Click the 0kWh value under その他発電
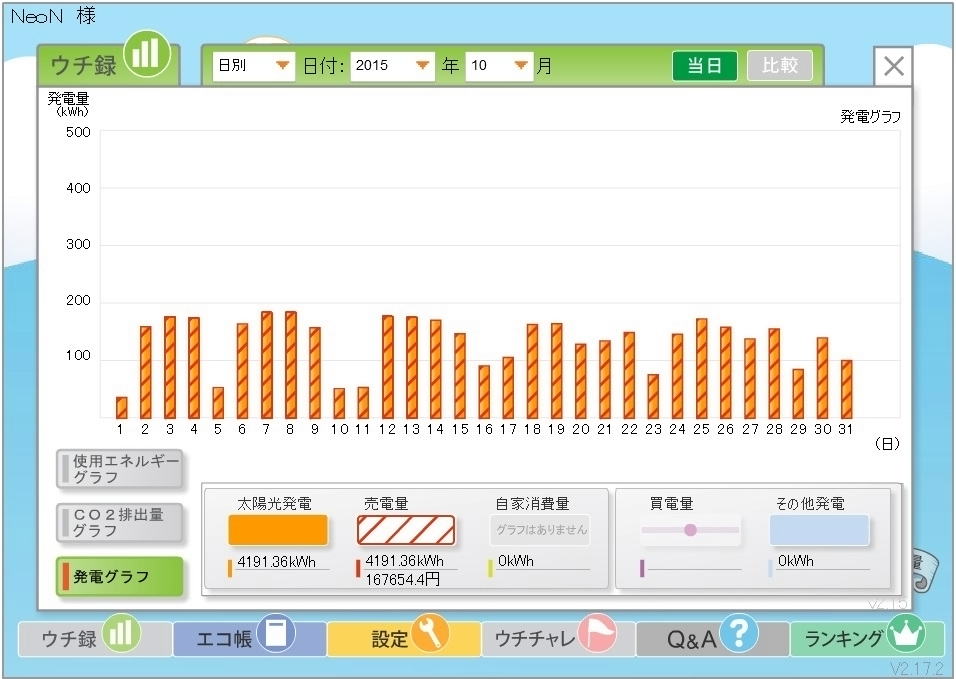Screen dimensions: 956x679 pos(796,561)
